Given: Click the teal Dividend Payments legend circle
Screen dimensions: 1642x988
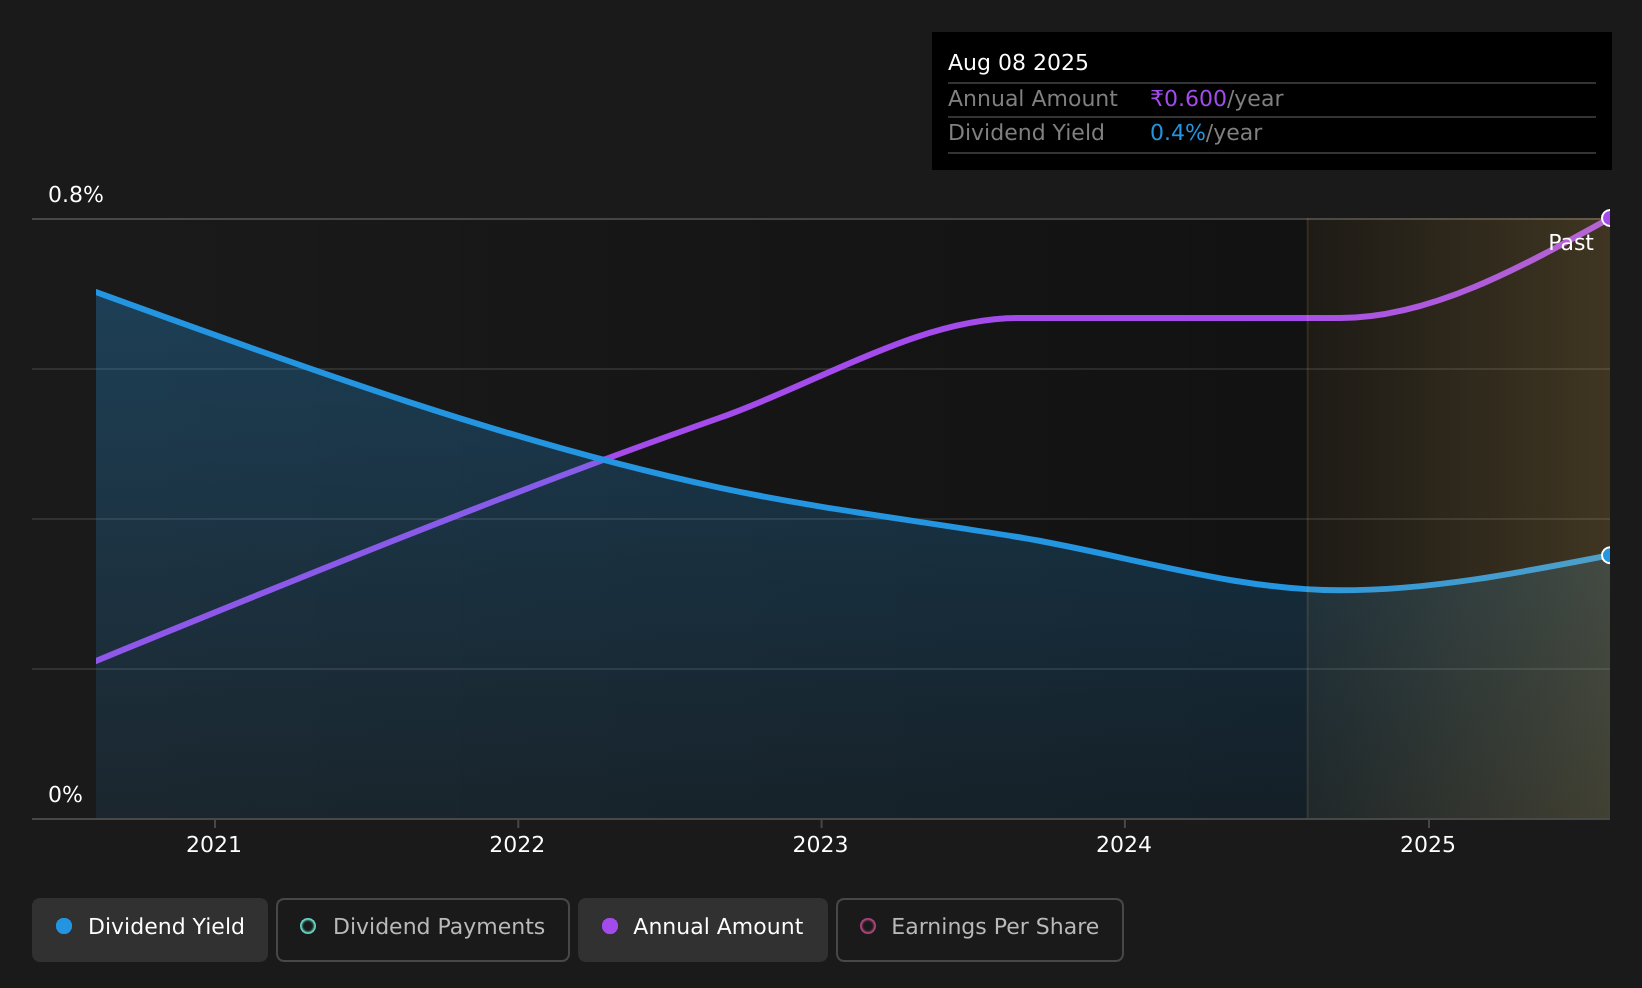Looking at the screenshot, I should click(308, 926).
